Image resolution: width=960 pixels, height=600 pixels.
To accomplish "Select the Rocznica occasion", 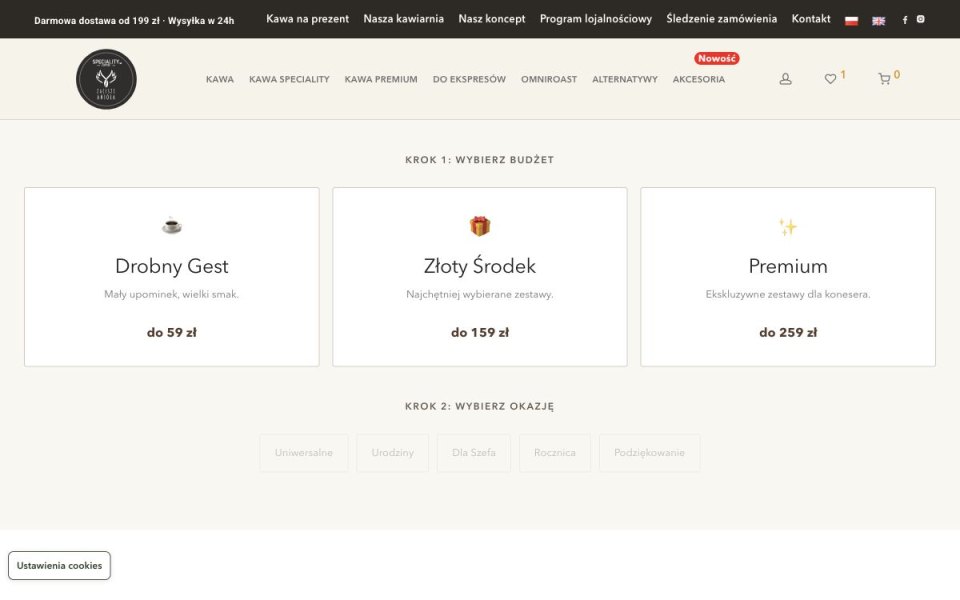I will 555,452.
